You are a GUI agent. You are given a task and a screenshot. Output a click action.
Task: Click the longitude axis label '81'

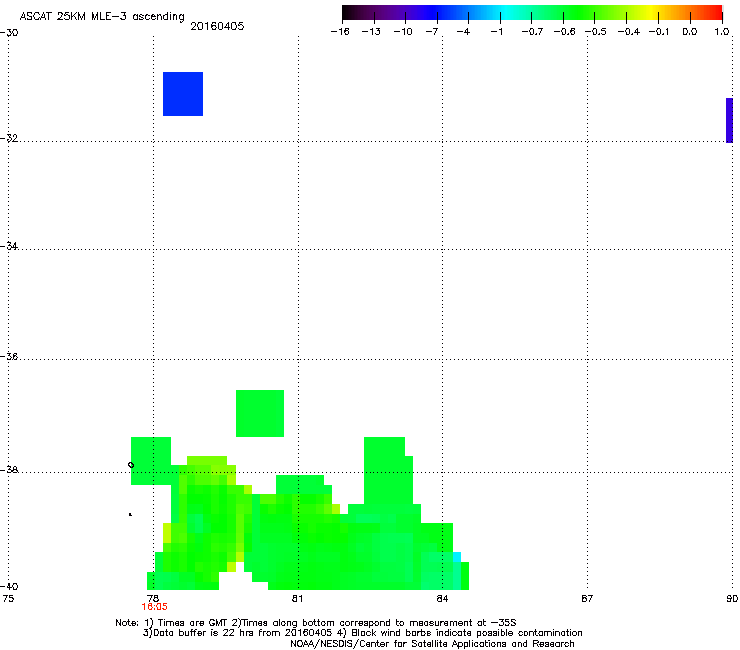coord(297,599)
